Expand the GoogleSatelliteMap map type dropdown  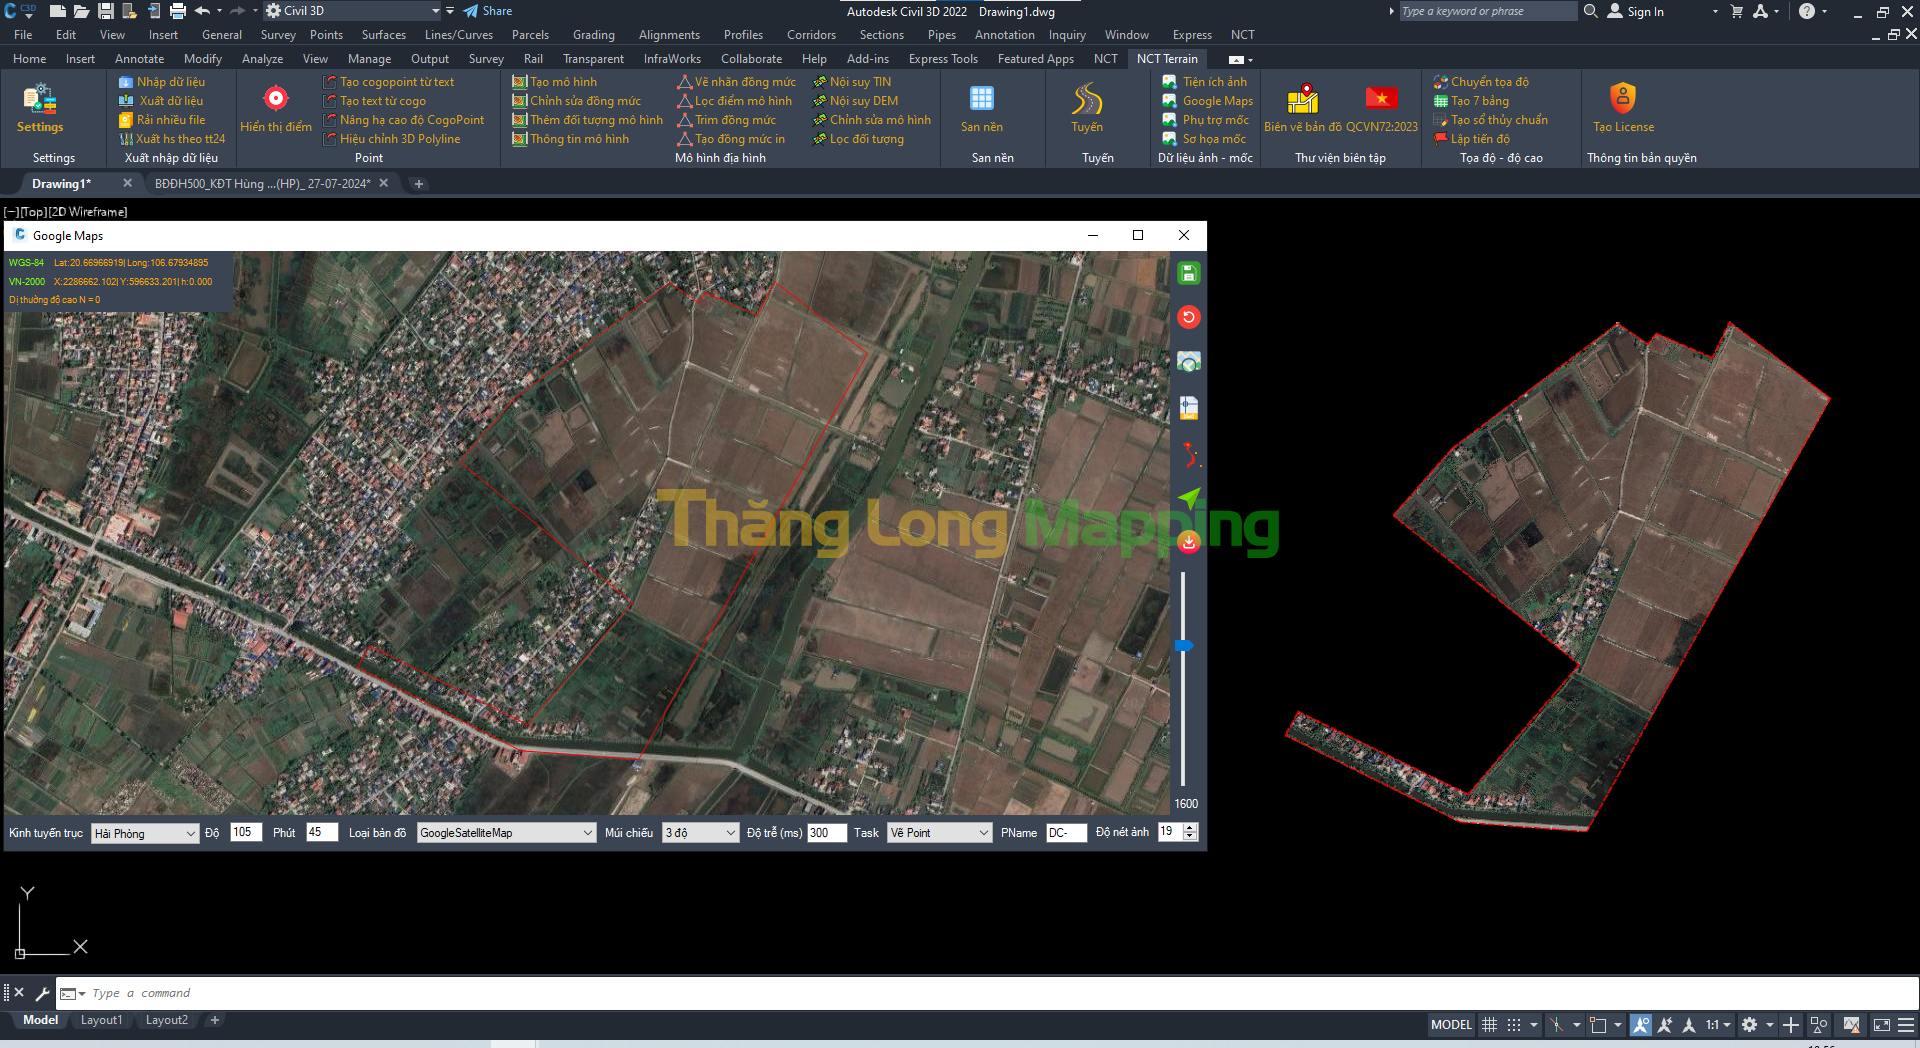click(x=506, y=833)
